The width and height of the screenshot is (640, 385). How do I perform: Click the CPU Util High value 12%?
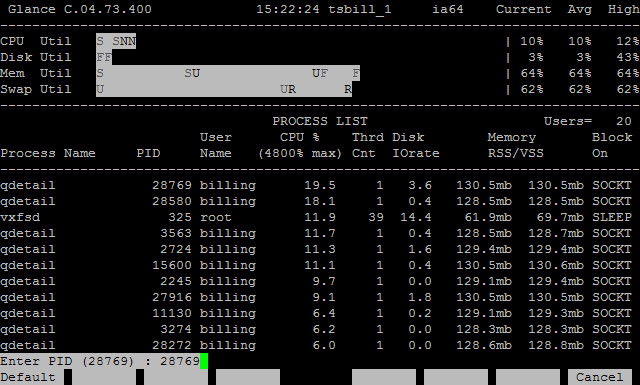(x=628, y=41)
